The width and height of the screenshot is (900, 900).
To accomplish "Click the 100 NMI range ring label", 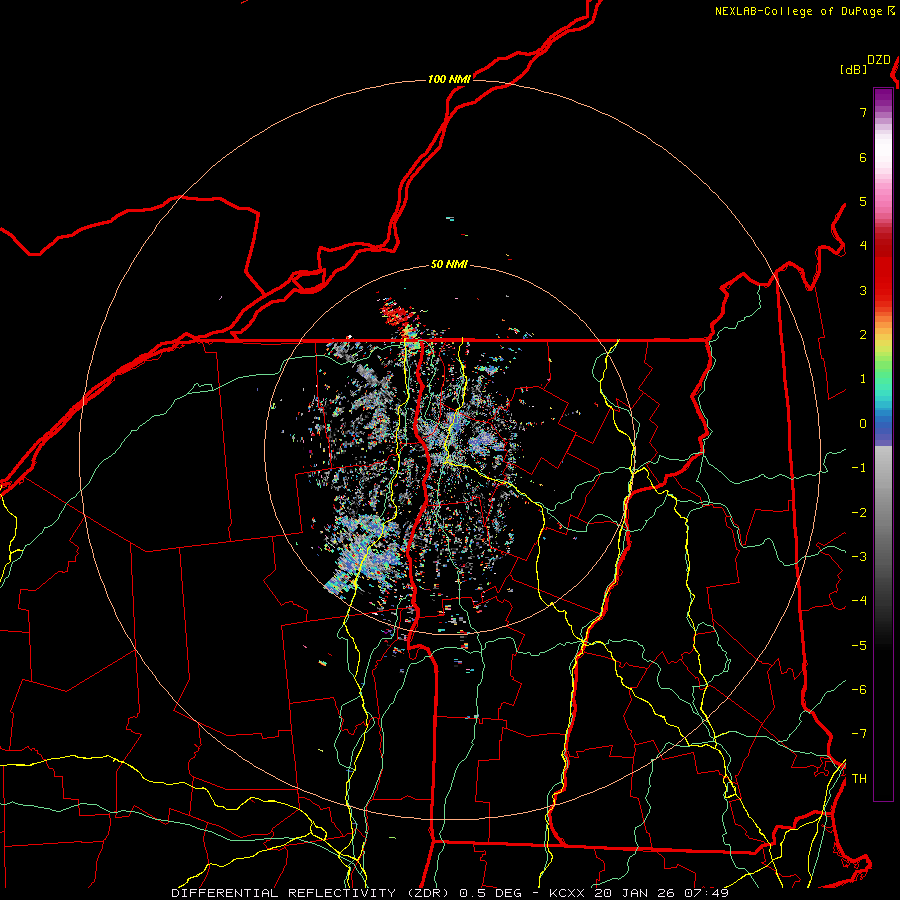I will click(x=449, y=79).
